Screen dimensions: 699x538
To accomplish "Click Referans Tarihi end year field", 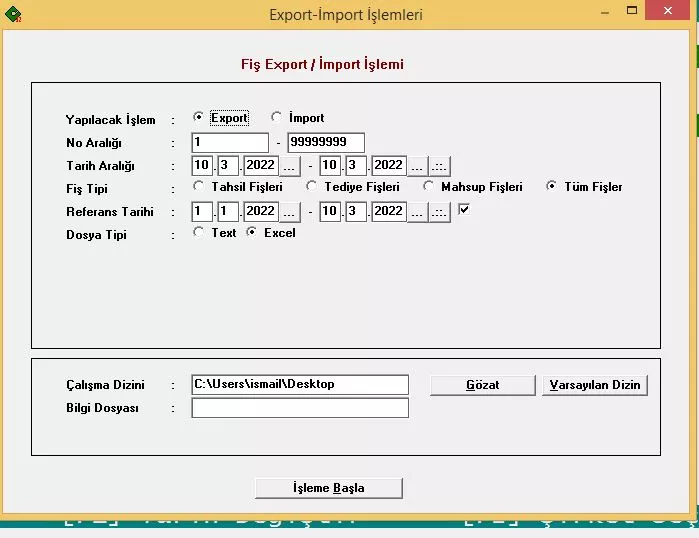I will pos(389,211).
